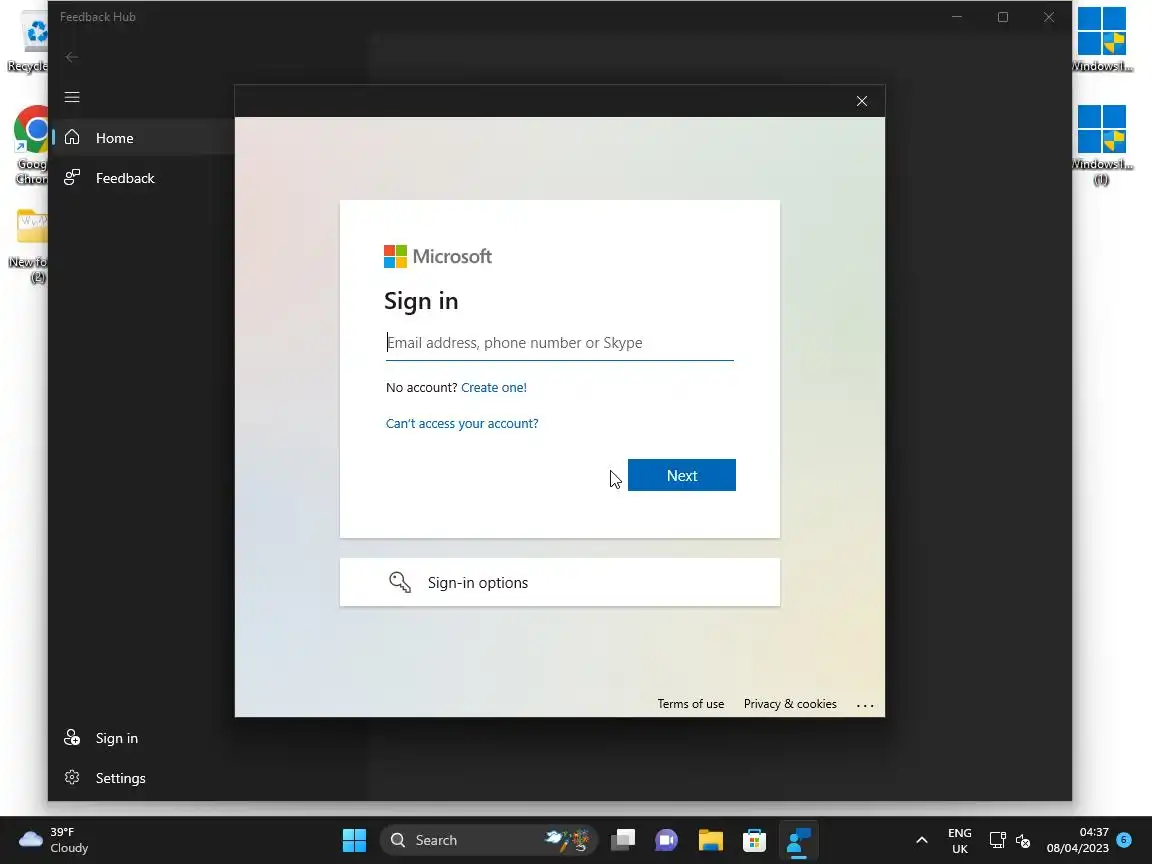Screen dimensions: 1152x864
Task: Open Sign-in options
Action: pyautogui.click(x=560, y=582)
